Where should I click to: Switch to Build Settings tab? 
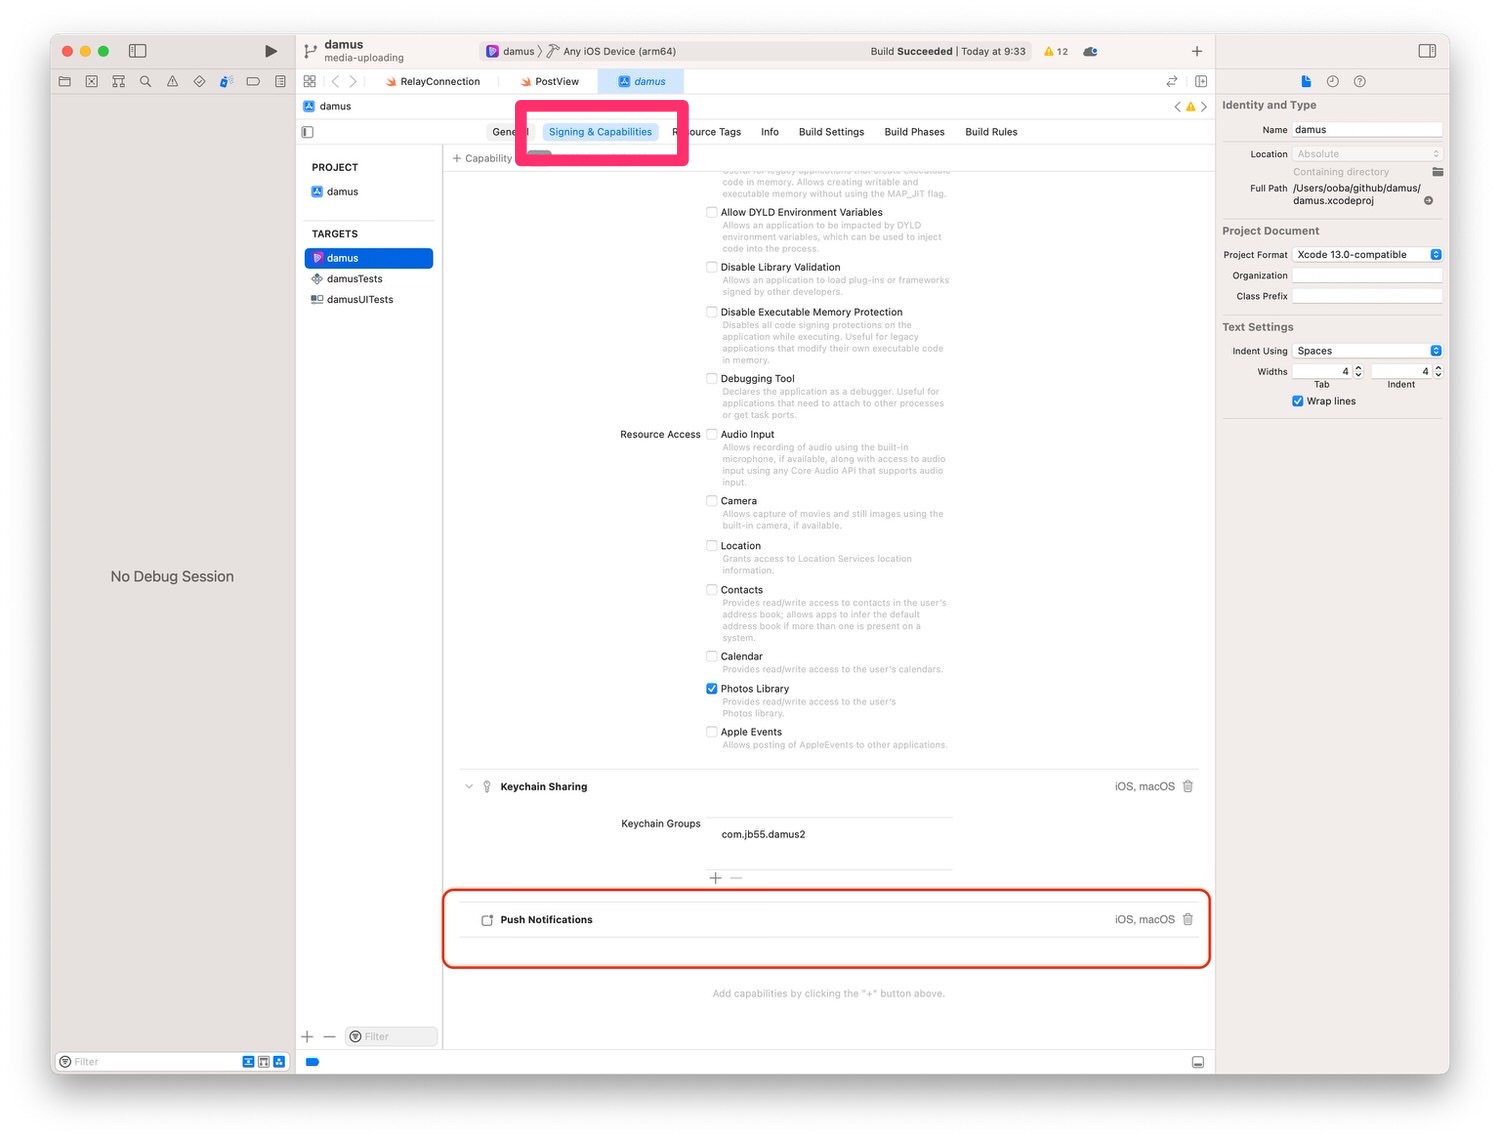[831, 132]
